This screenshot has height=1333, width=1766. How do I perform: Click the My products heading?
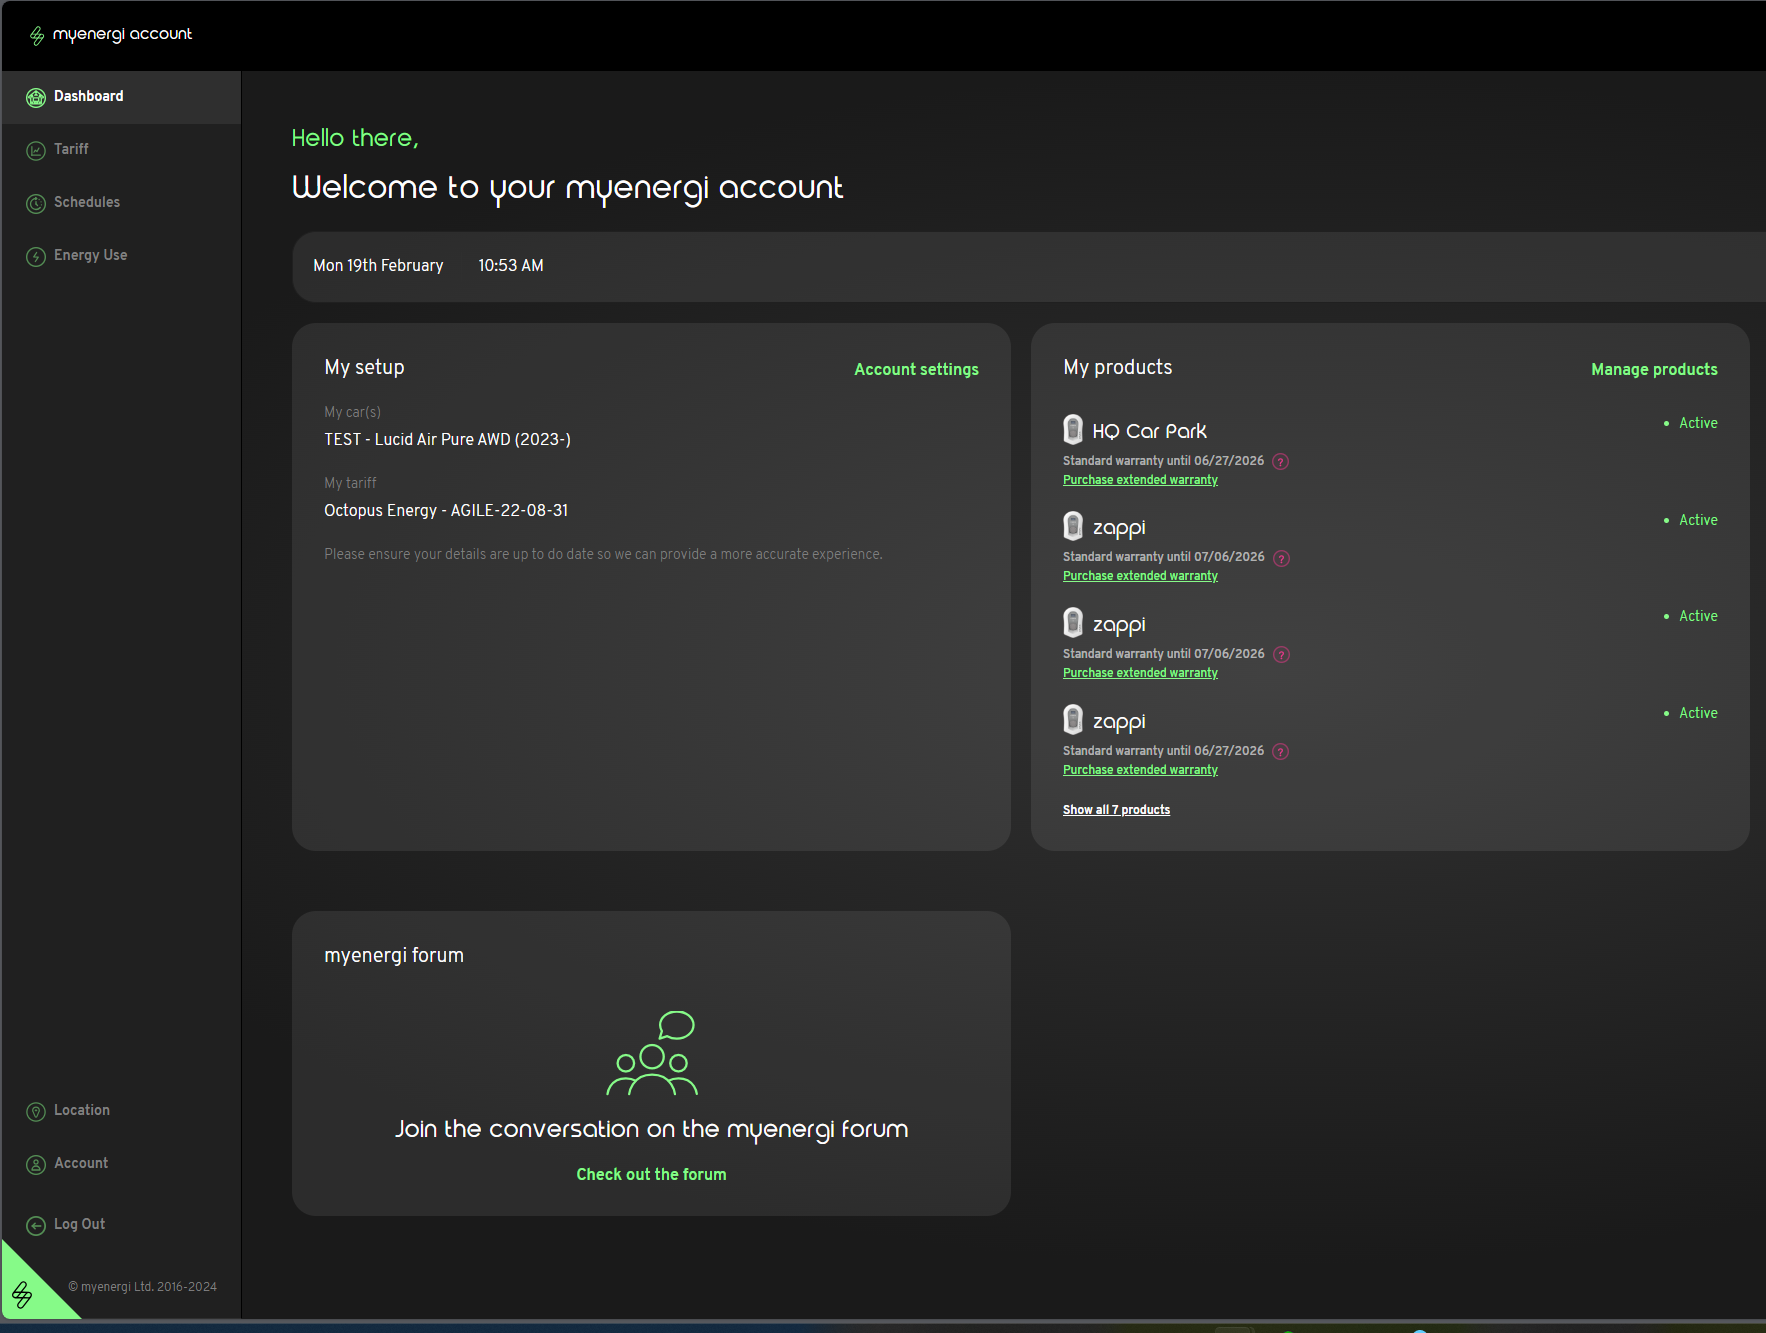coord(1117,367)
